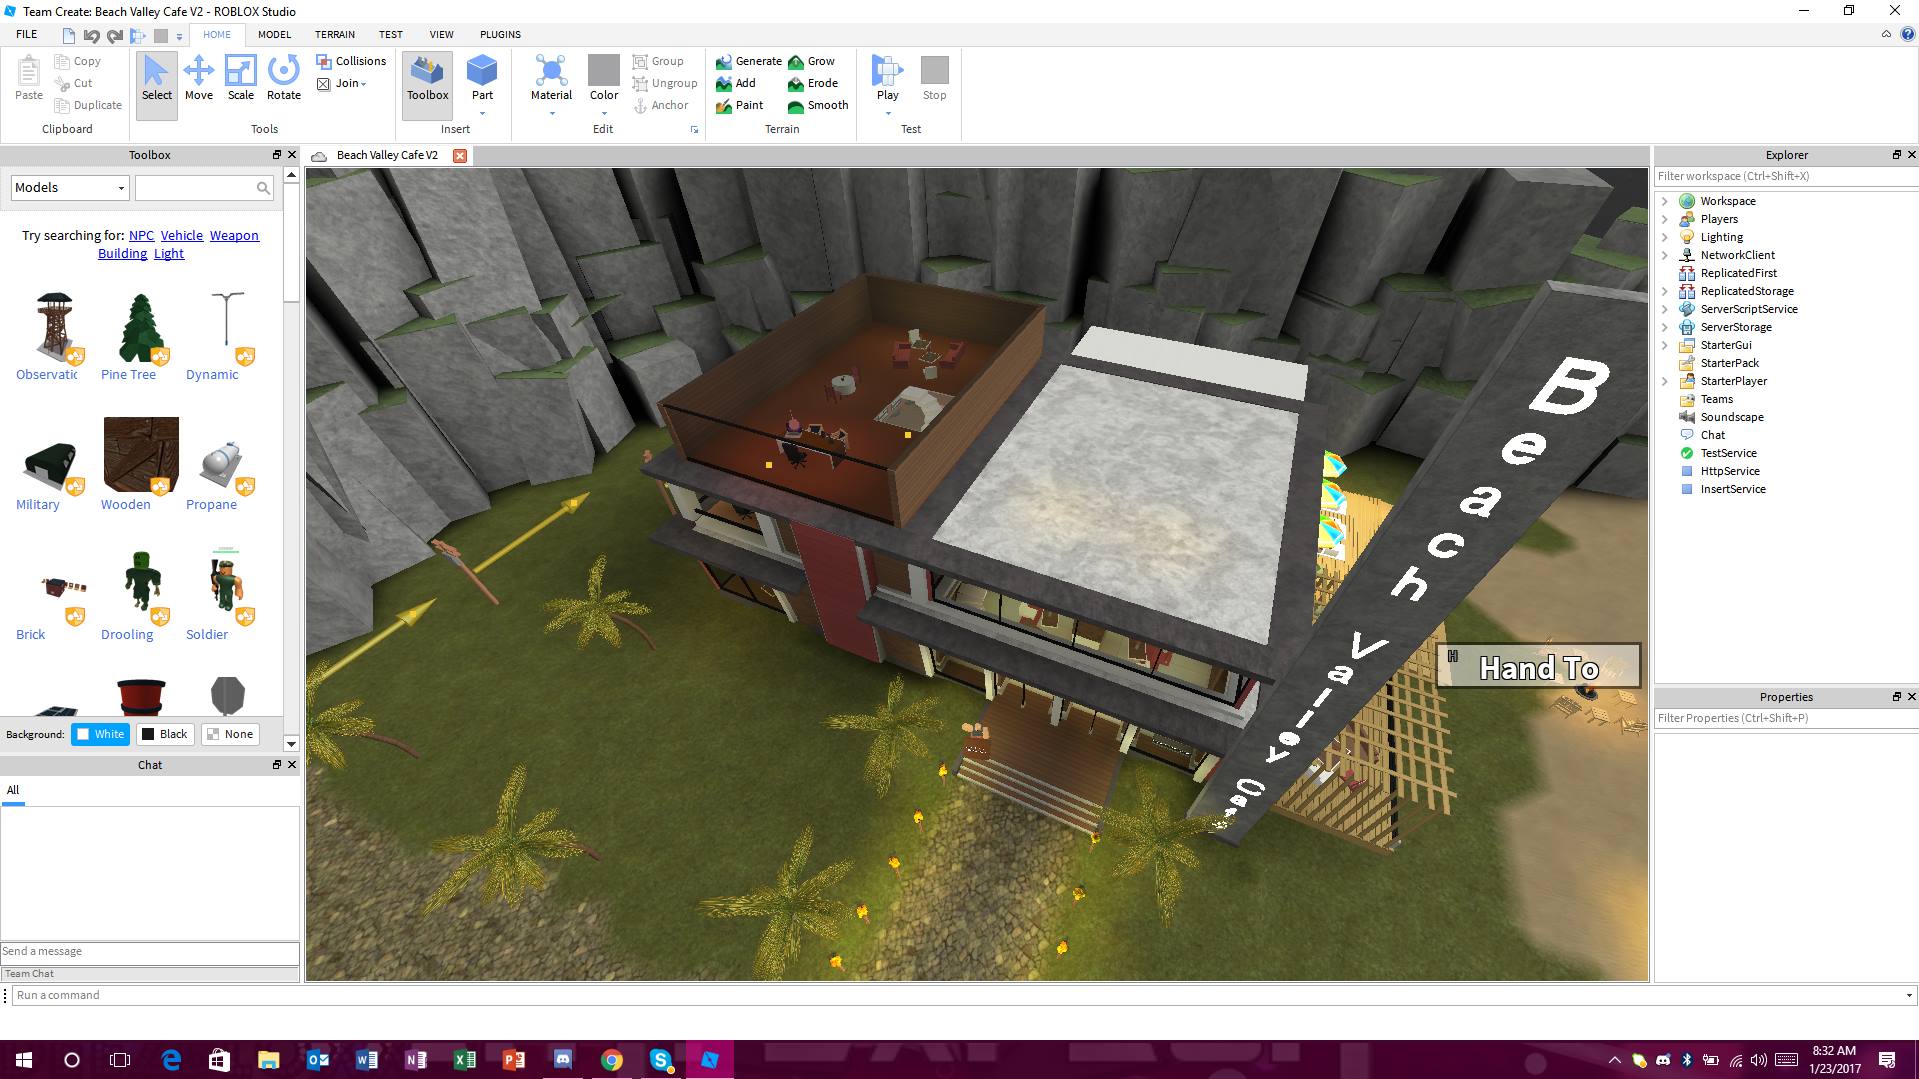1919x1079 pixels.
Task: Expand the StarterGui tree node
Action: (x=1665, y=345)
